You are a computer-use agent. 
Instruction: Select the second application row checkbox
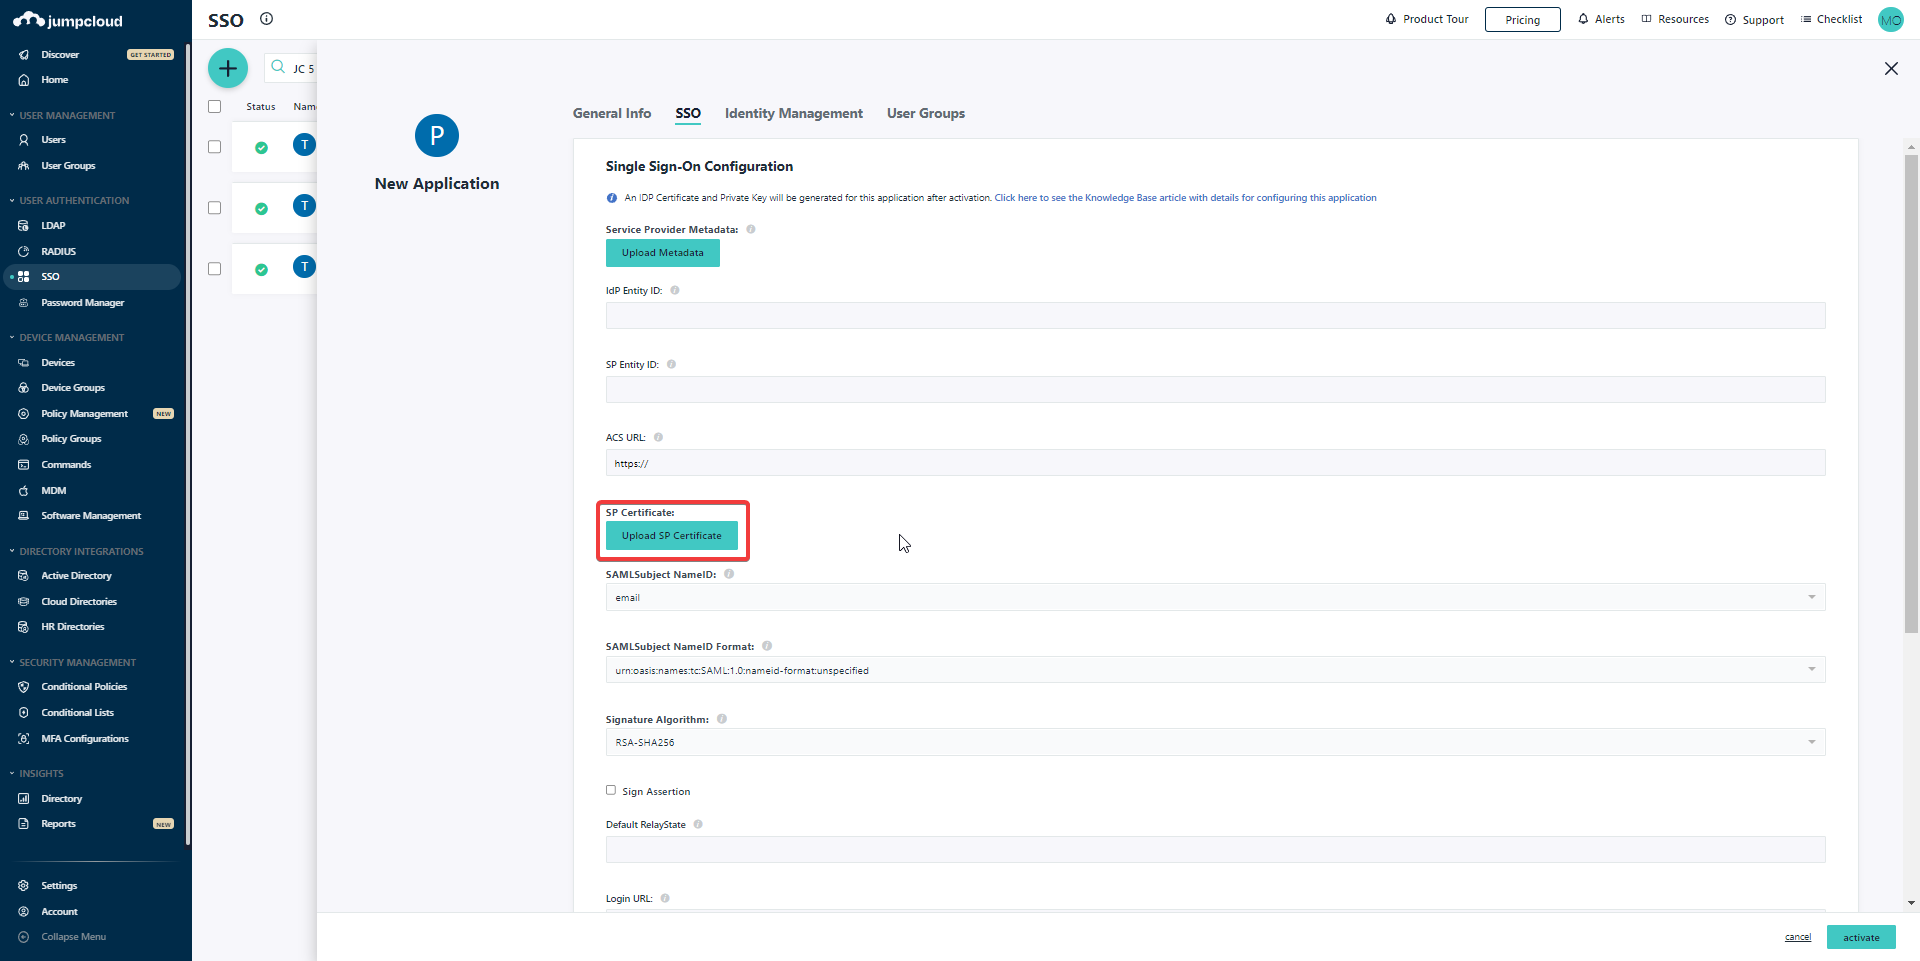tap(214, 208)
